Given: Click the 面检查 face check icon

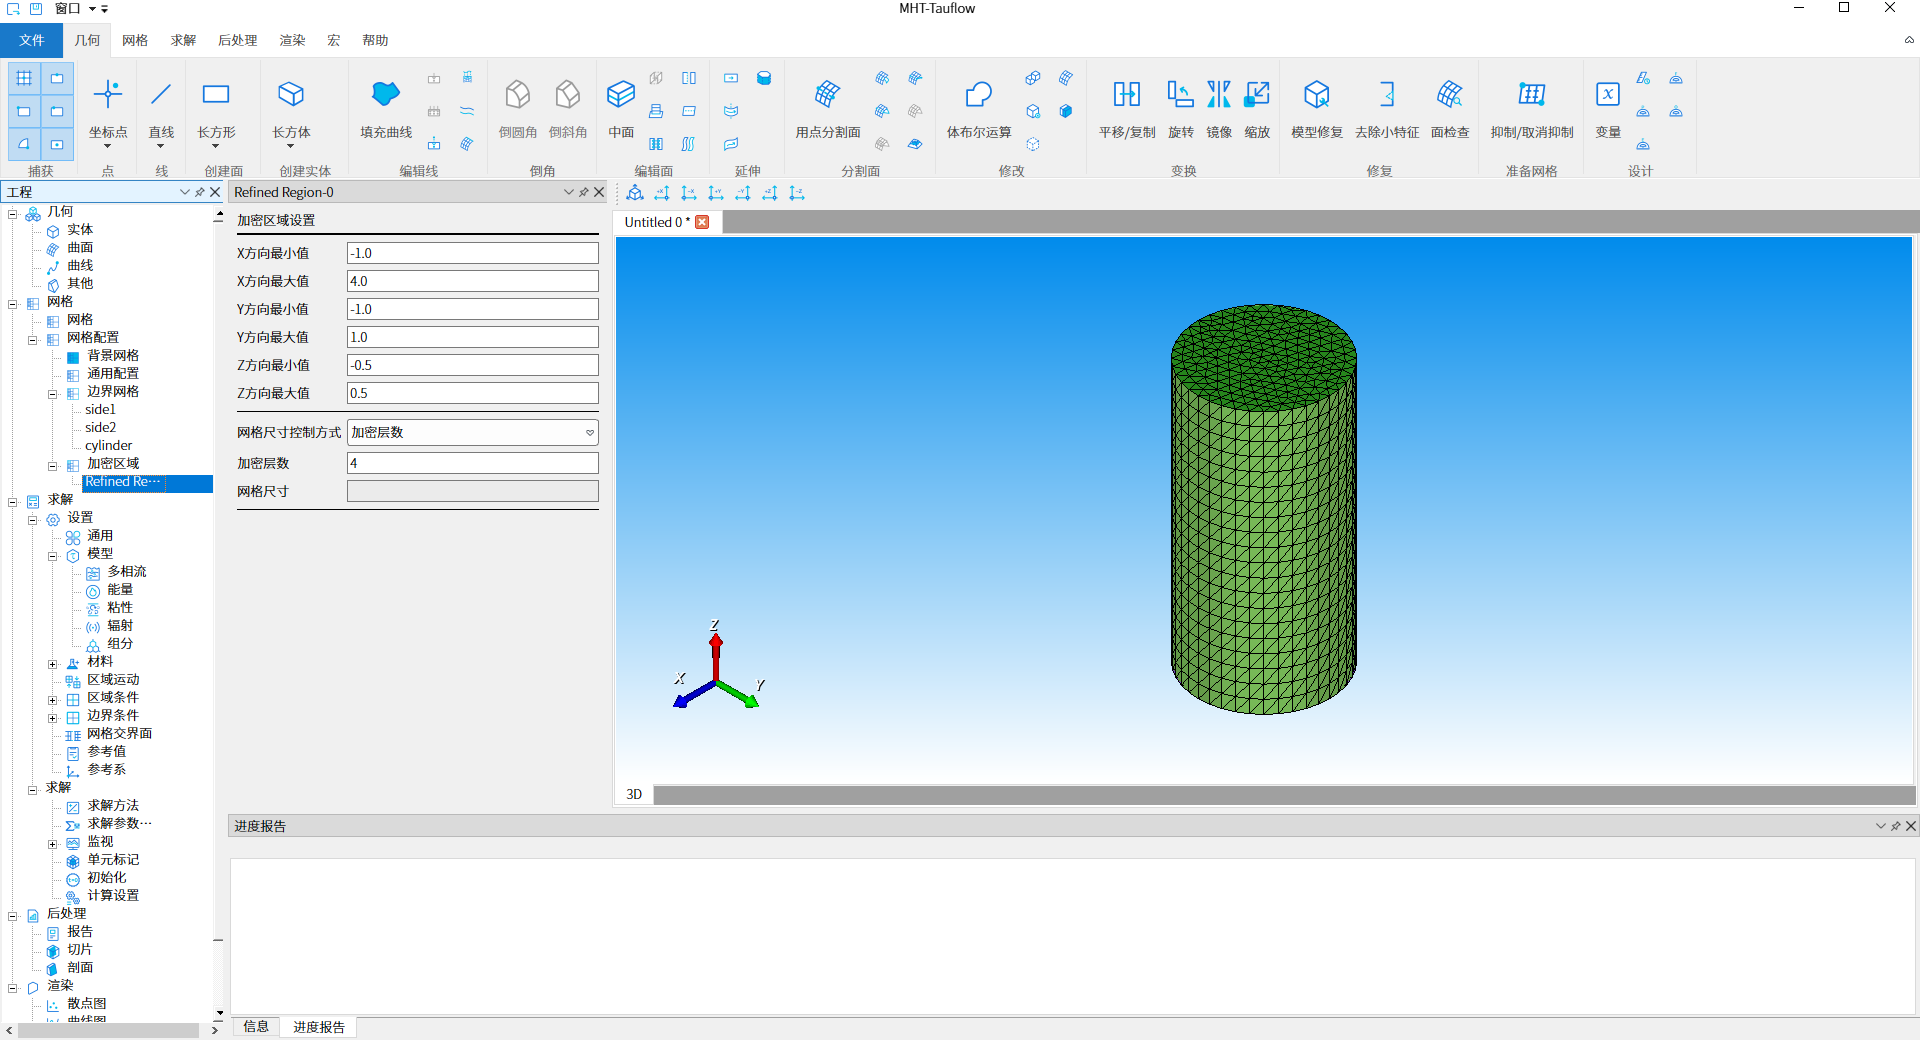Looking at the screenshot, I should click(1449, 95).
